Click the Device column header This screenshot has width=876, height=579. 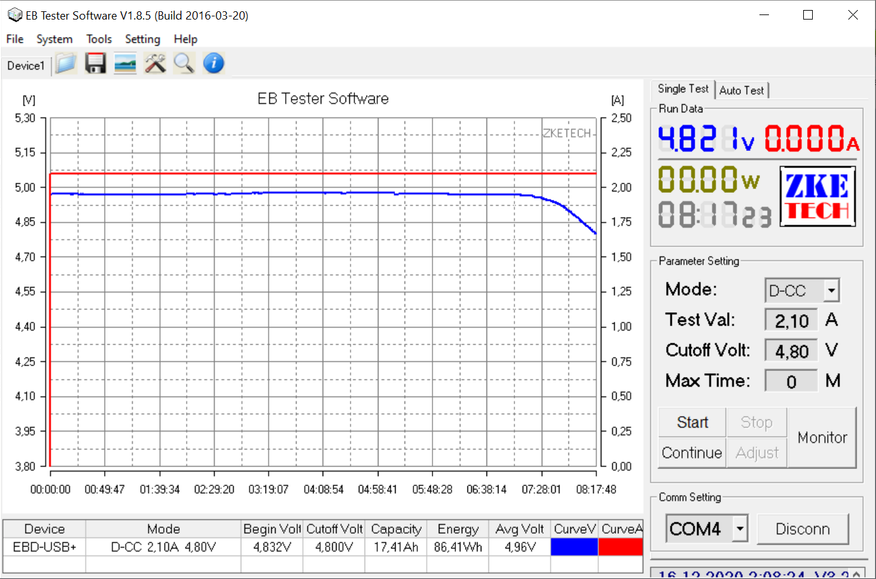pyautogui.click(x=45, y=529)
